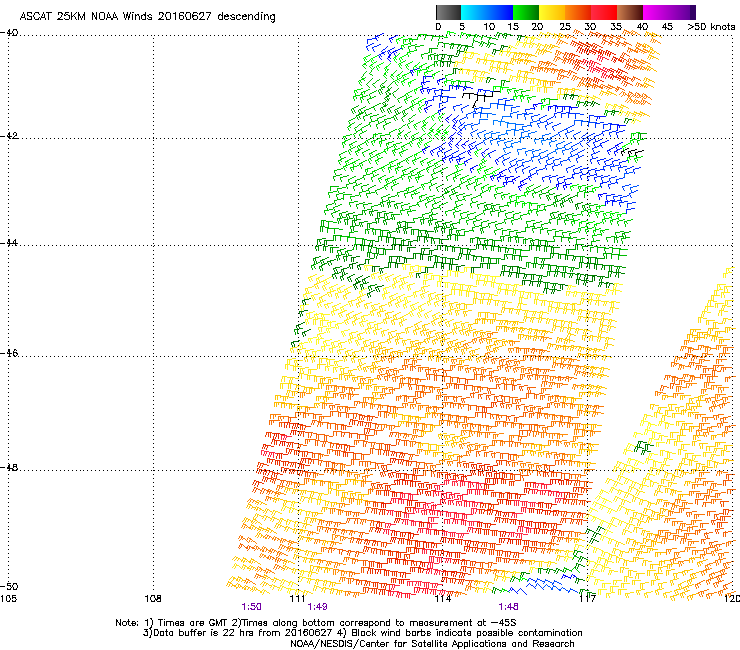Click the latitude label -50
This screenshot has height=650, width=740.
[x=9, y=586]
